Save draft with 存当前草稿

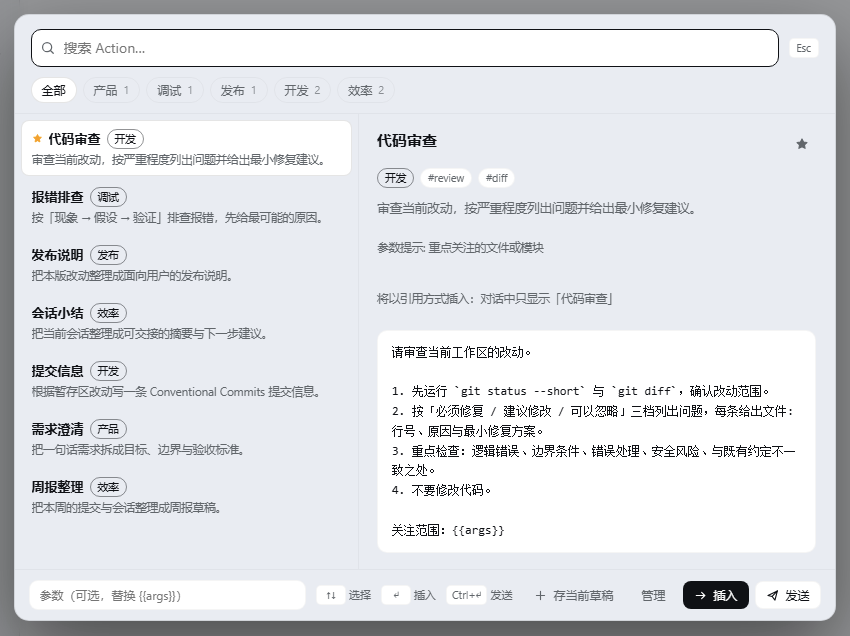pos(575,595)
